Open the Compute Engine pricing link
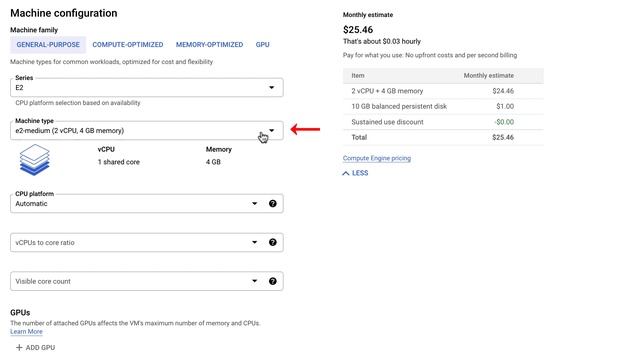The image size is (640, 360). click(377, 158)
